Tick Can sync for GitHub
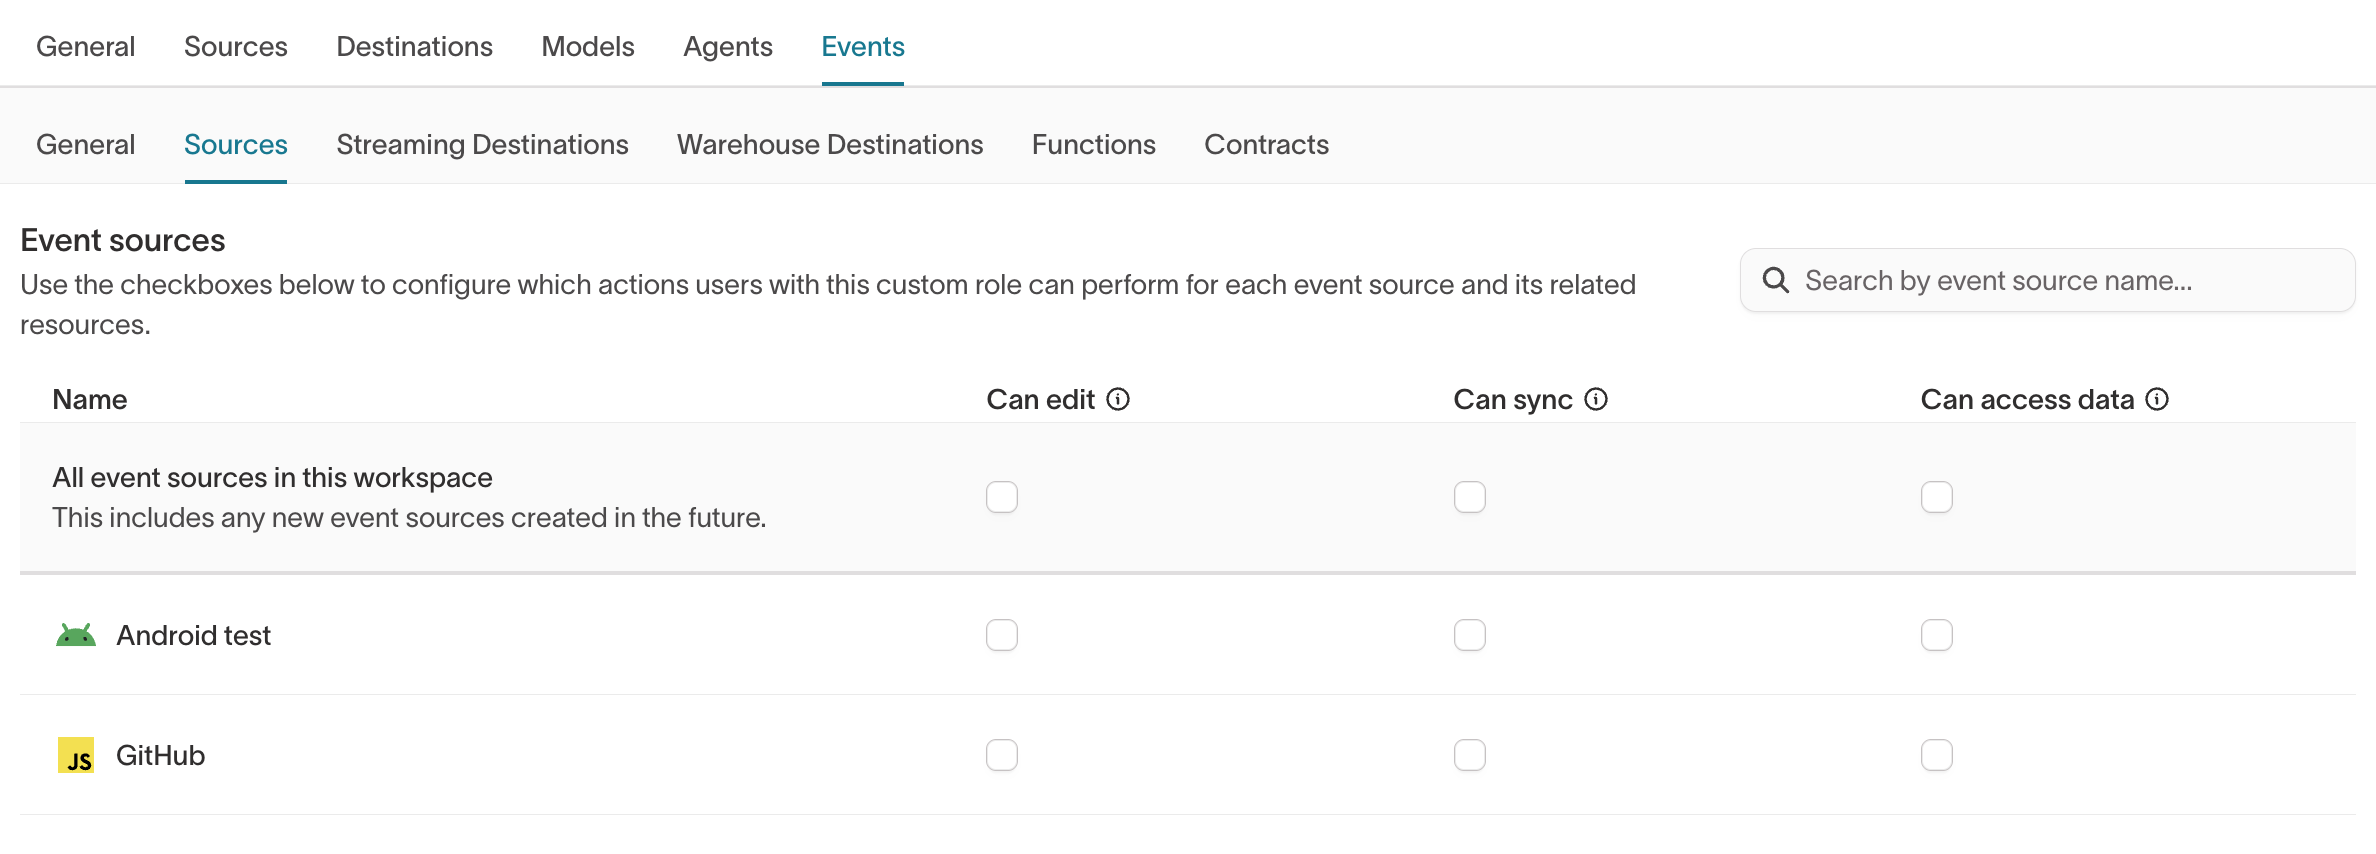The image size is (2376, 854). pyautogui.click(x=1470, y=755)
